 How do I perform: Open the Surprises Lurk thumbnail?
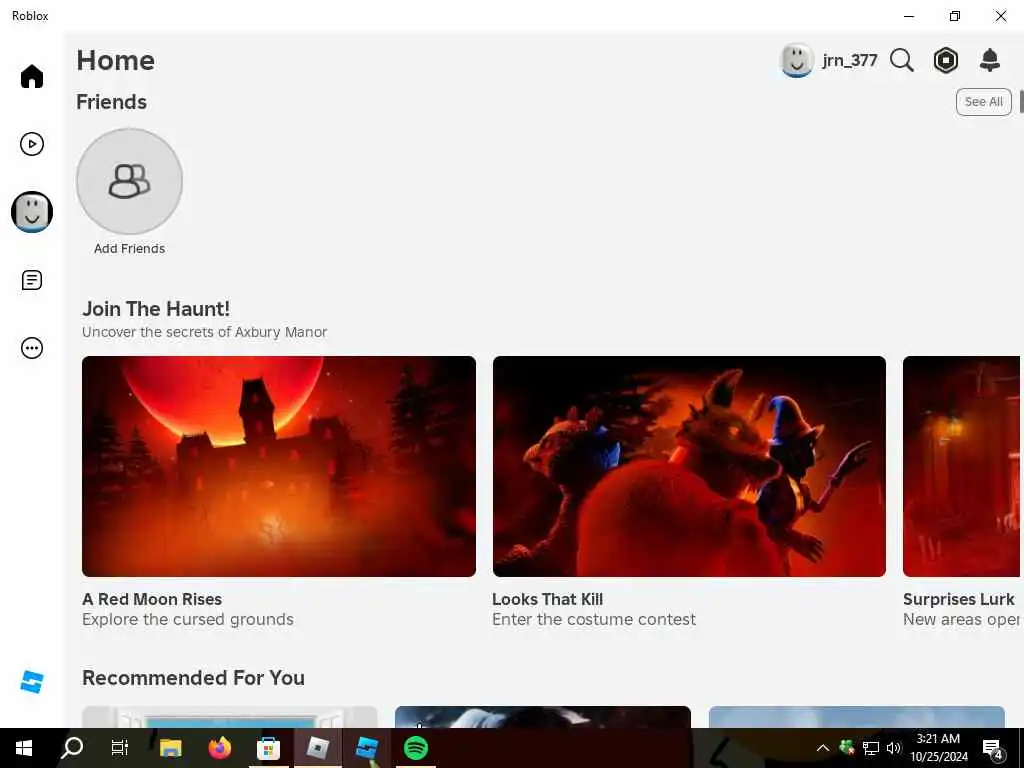[961, 466]
